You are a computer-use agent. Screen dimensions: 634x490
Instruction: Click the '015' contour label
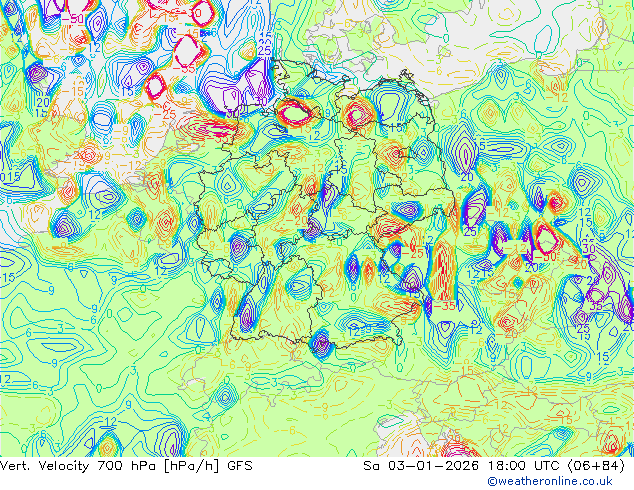coord(11,177)
